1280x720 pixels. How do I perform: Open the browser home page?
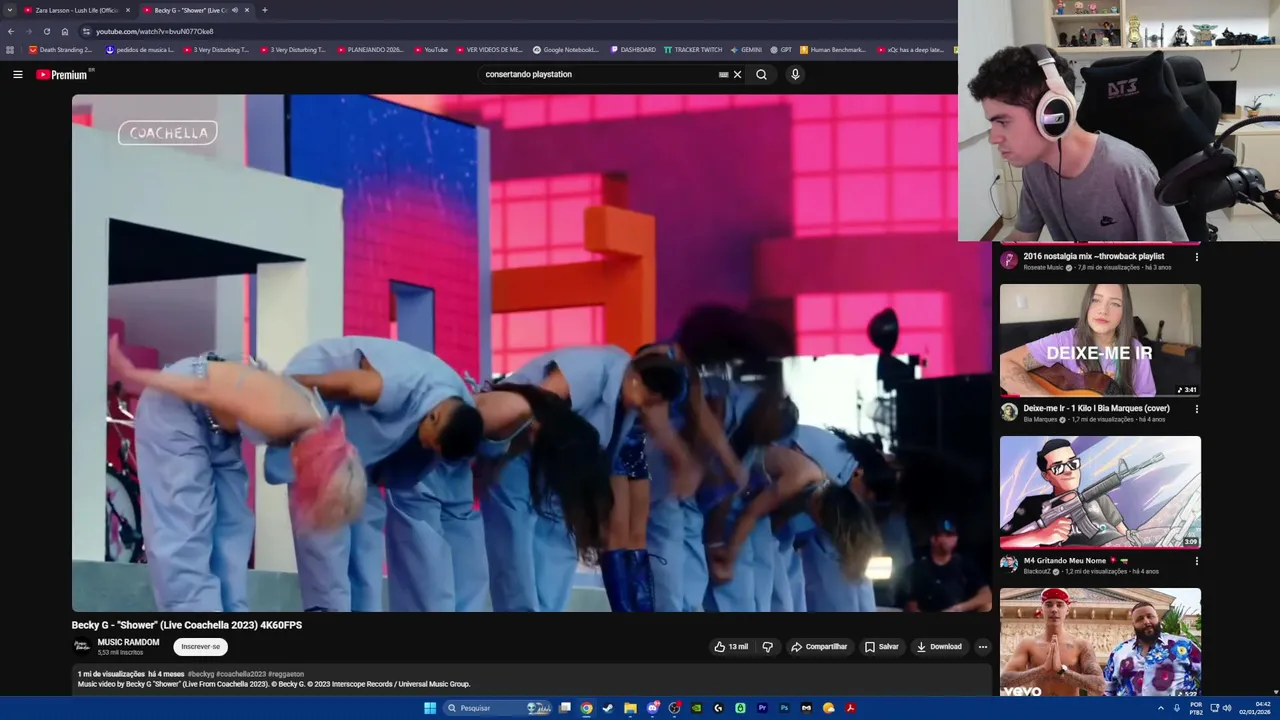[x=65, y=31]
